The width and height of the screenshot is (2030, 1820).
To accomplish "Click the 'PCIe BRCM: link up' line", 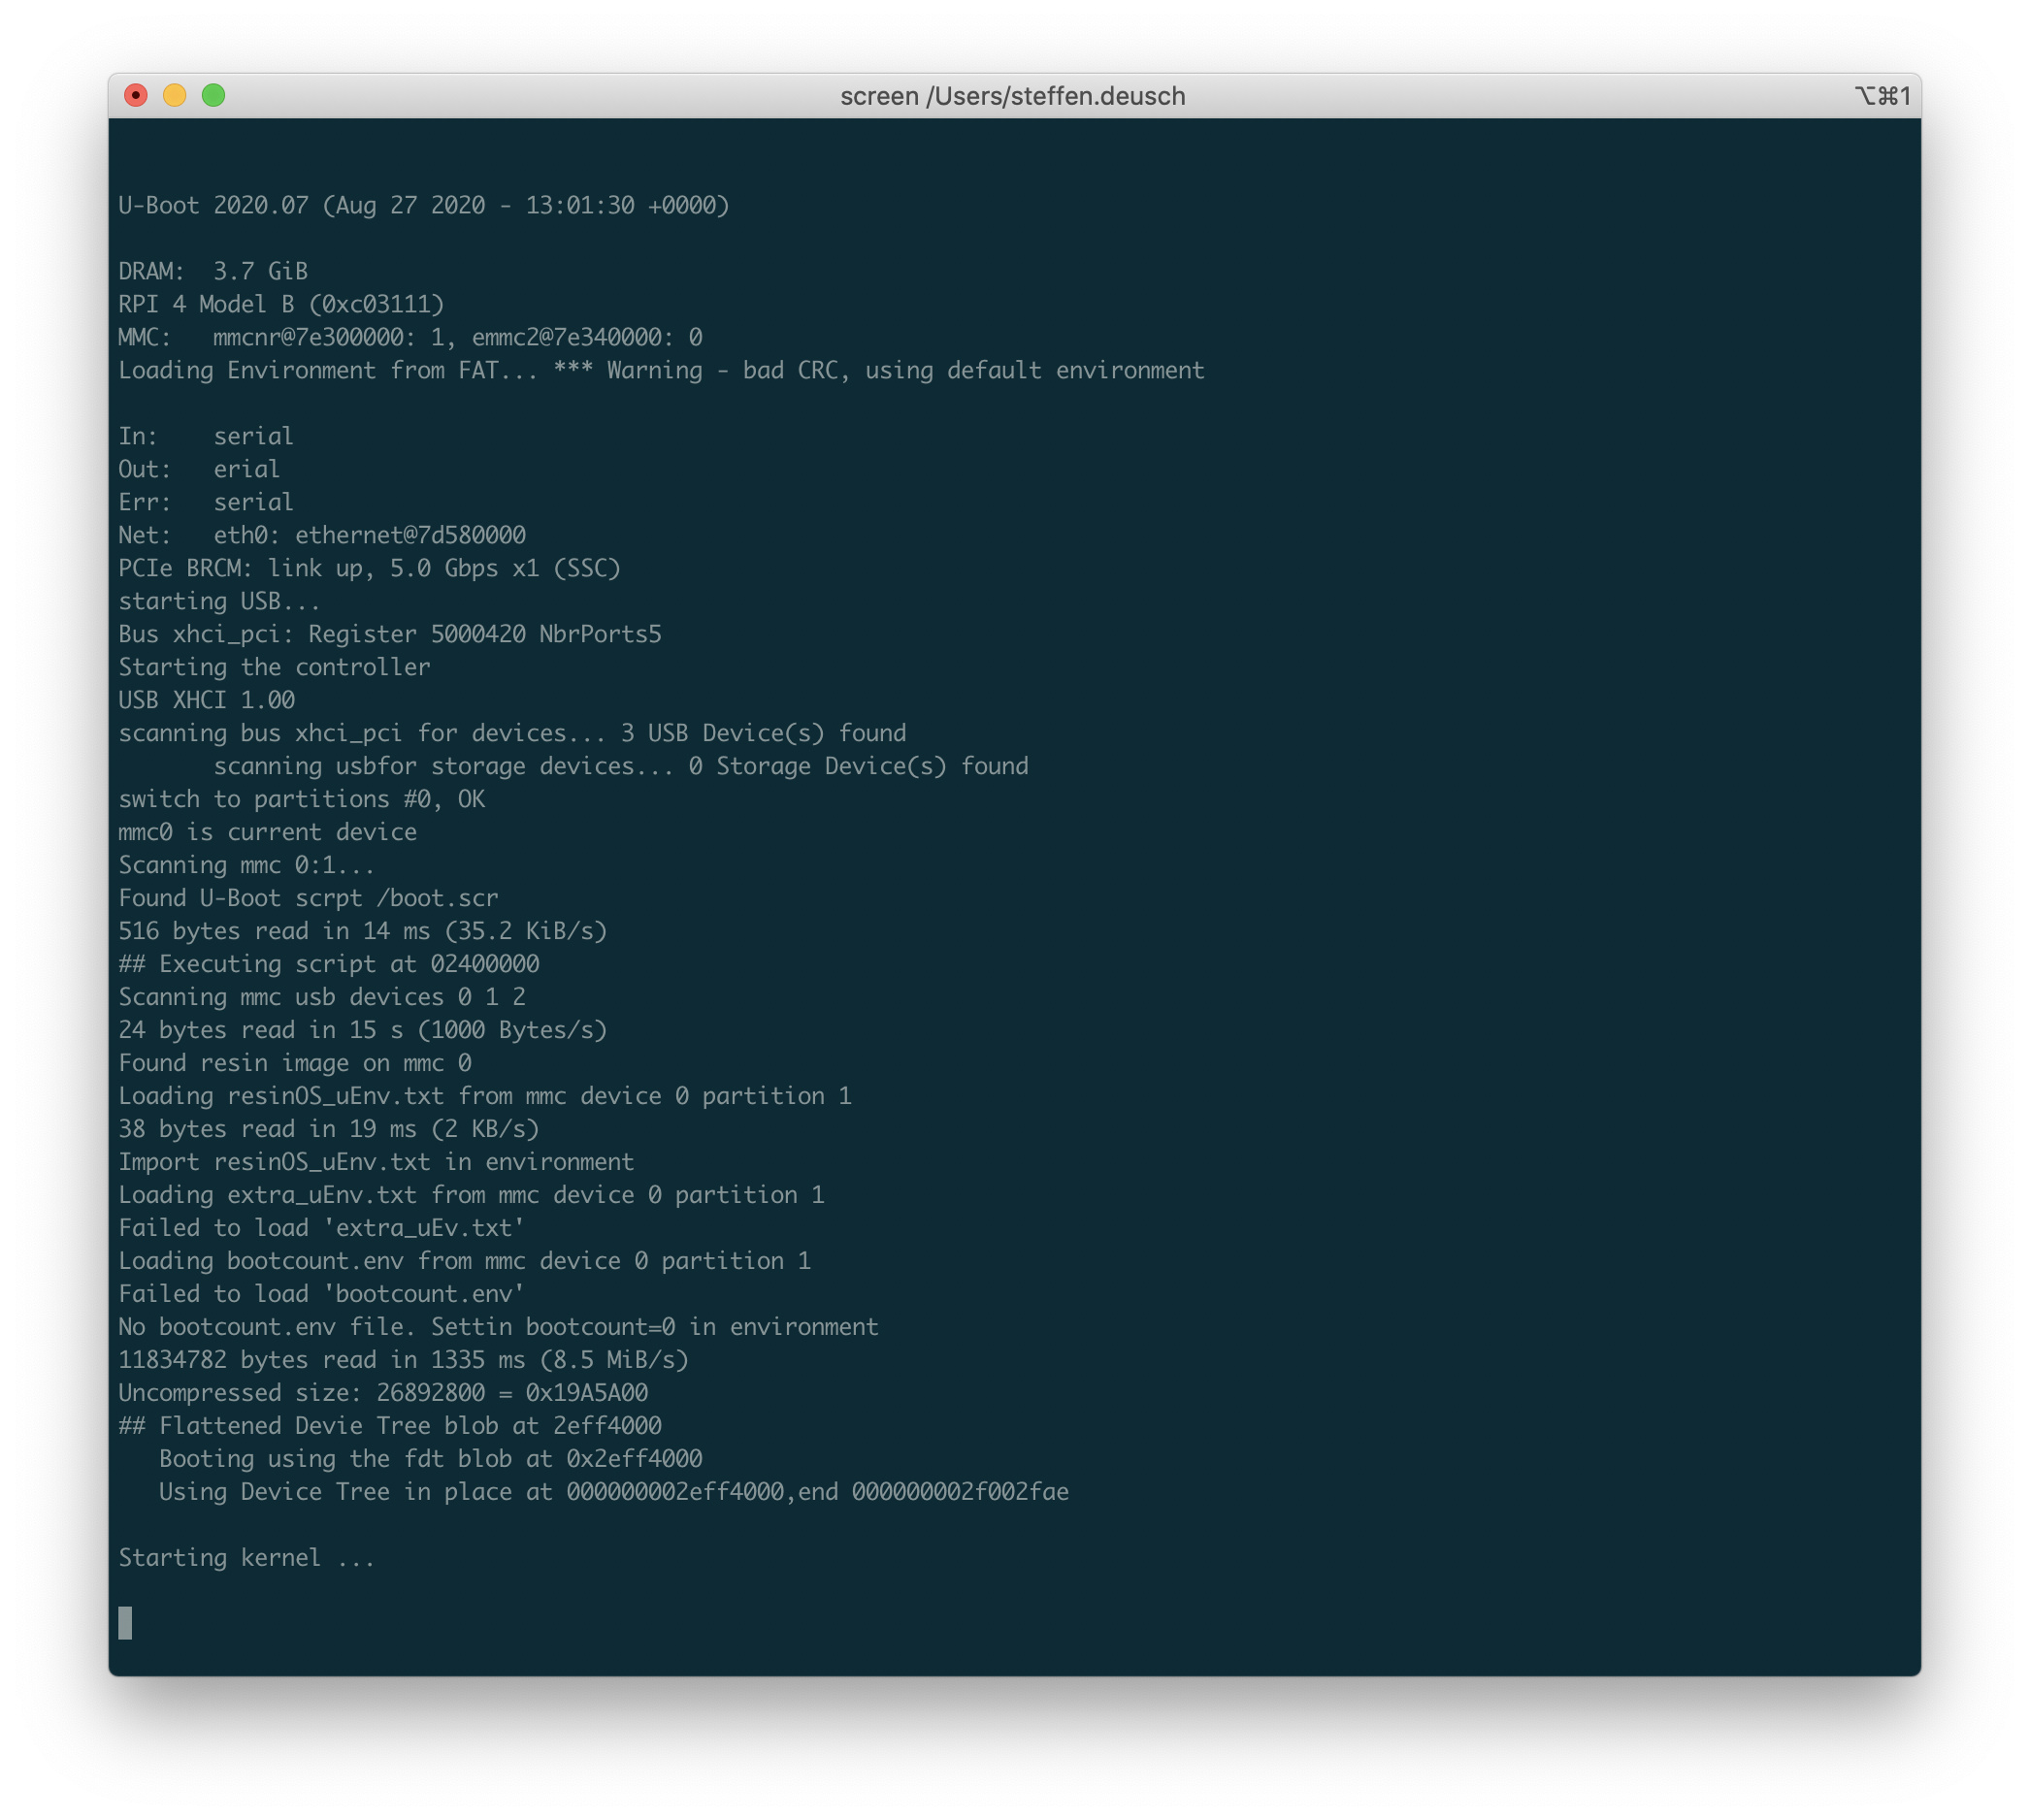I will [370, 568].
